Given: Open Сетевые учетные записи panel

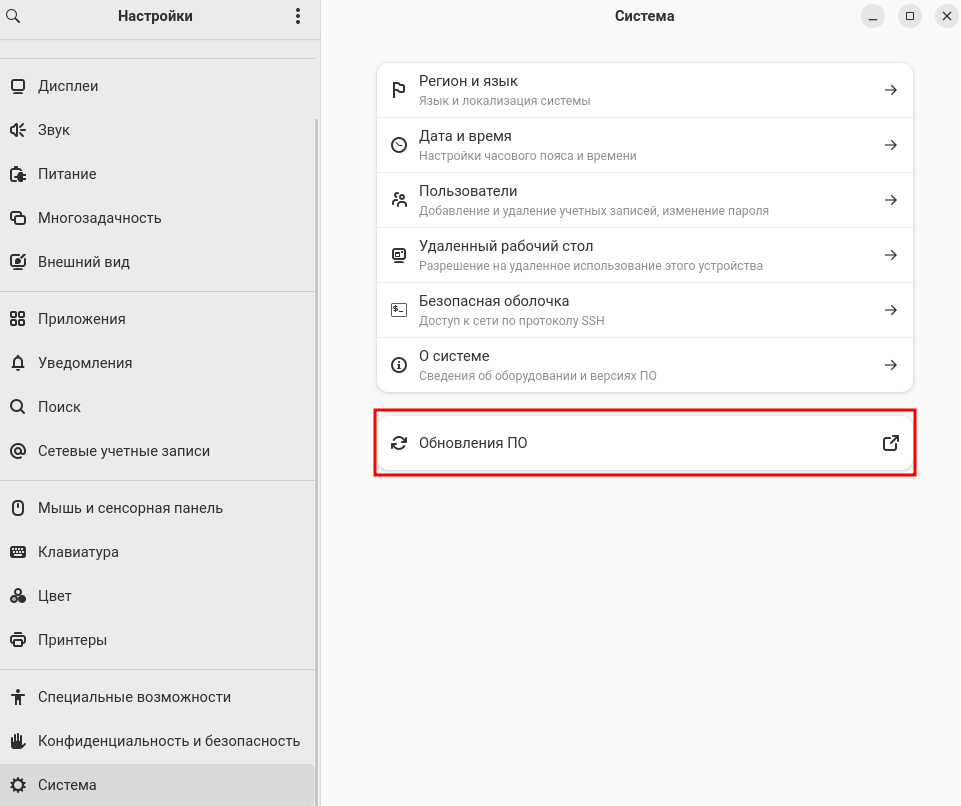Looking at the screenshot, I should click(x=124, y=451).
